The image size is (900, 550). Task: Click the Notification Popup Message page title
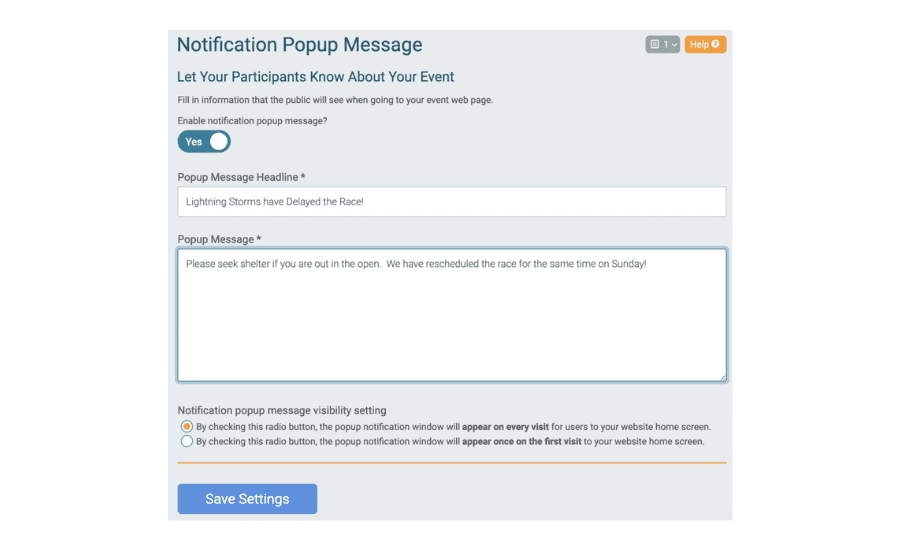coord(300,45)
